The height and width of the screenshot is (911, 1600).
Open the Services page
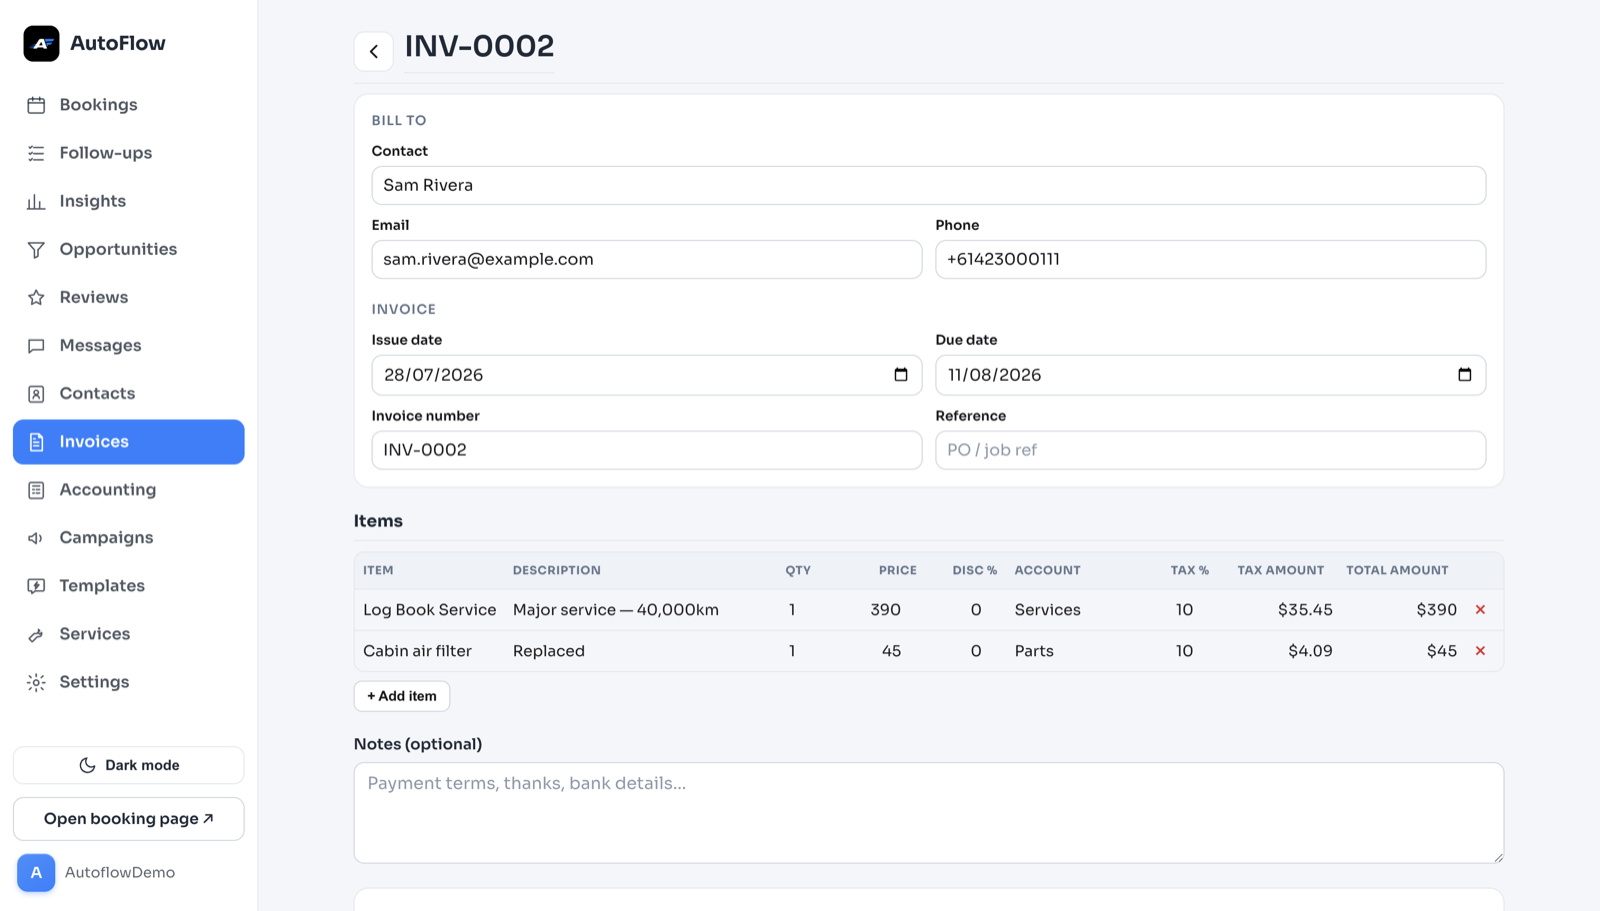coord(129,634)
